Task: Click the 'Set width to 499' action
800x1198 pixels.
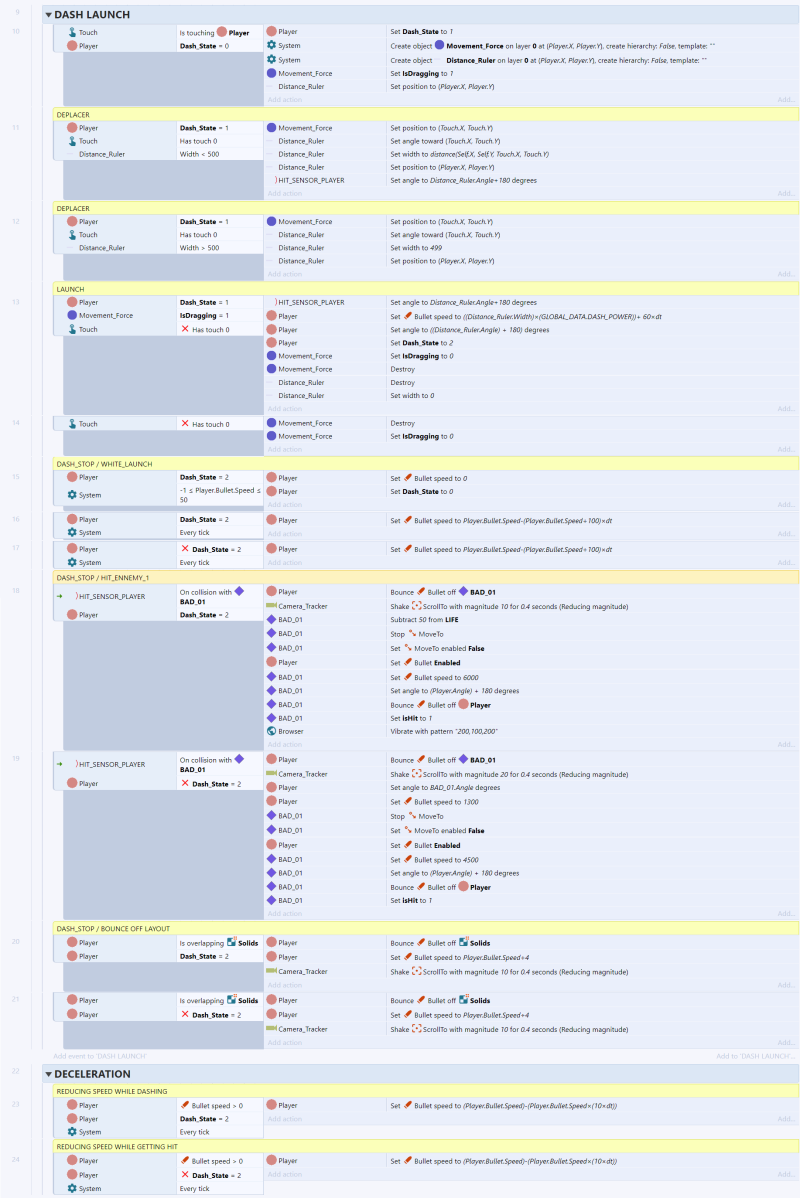Action: (x=416, y=248)
